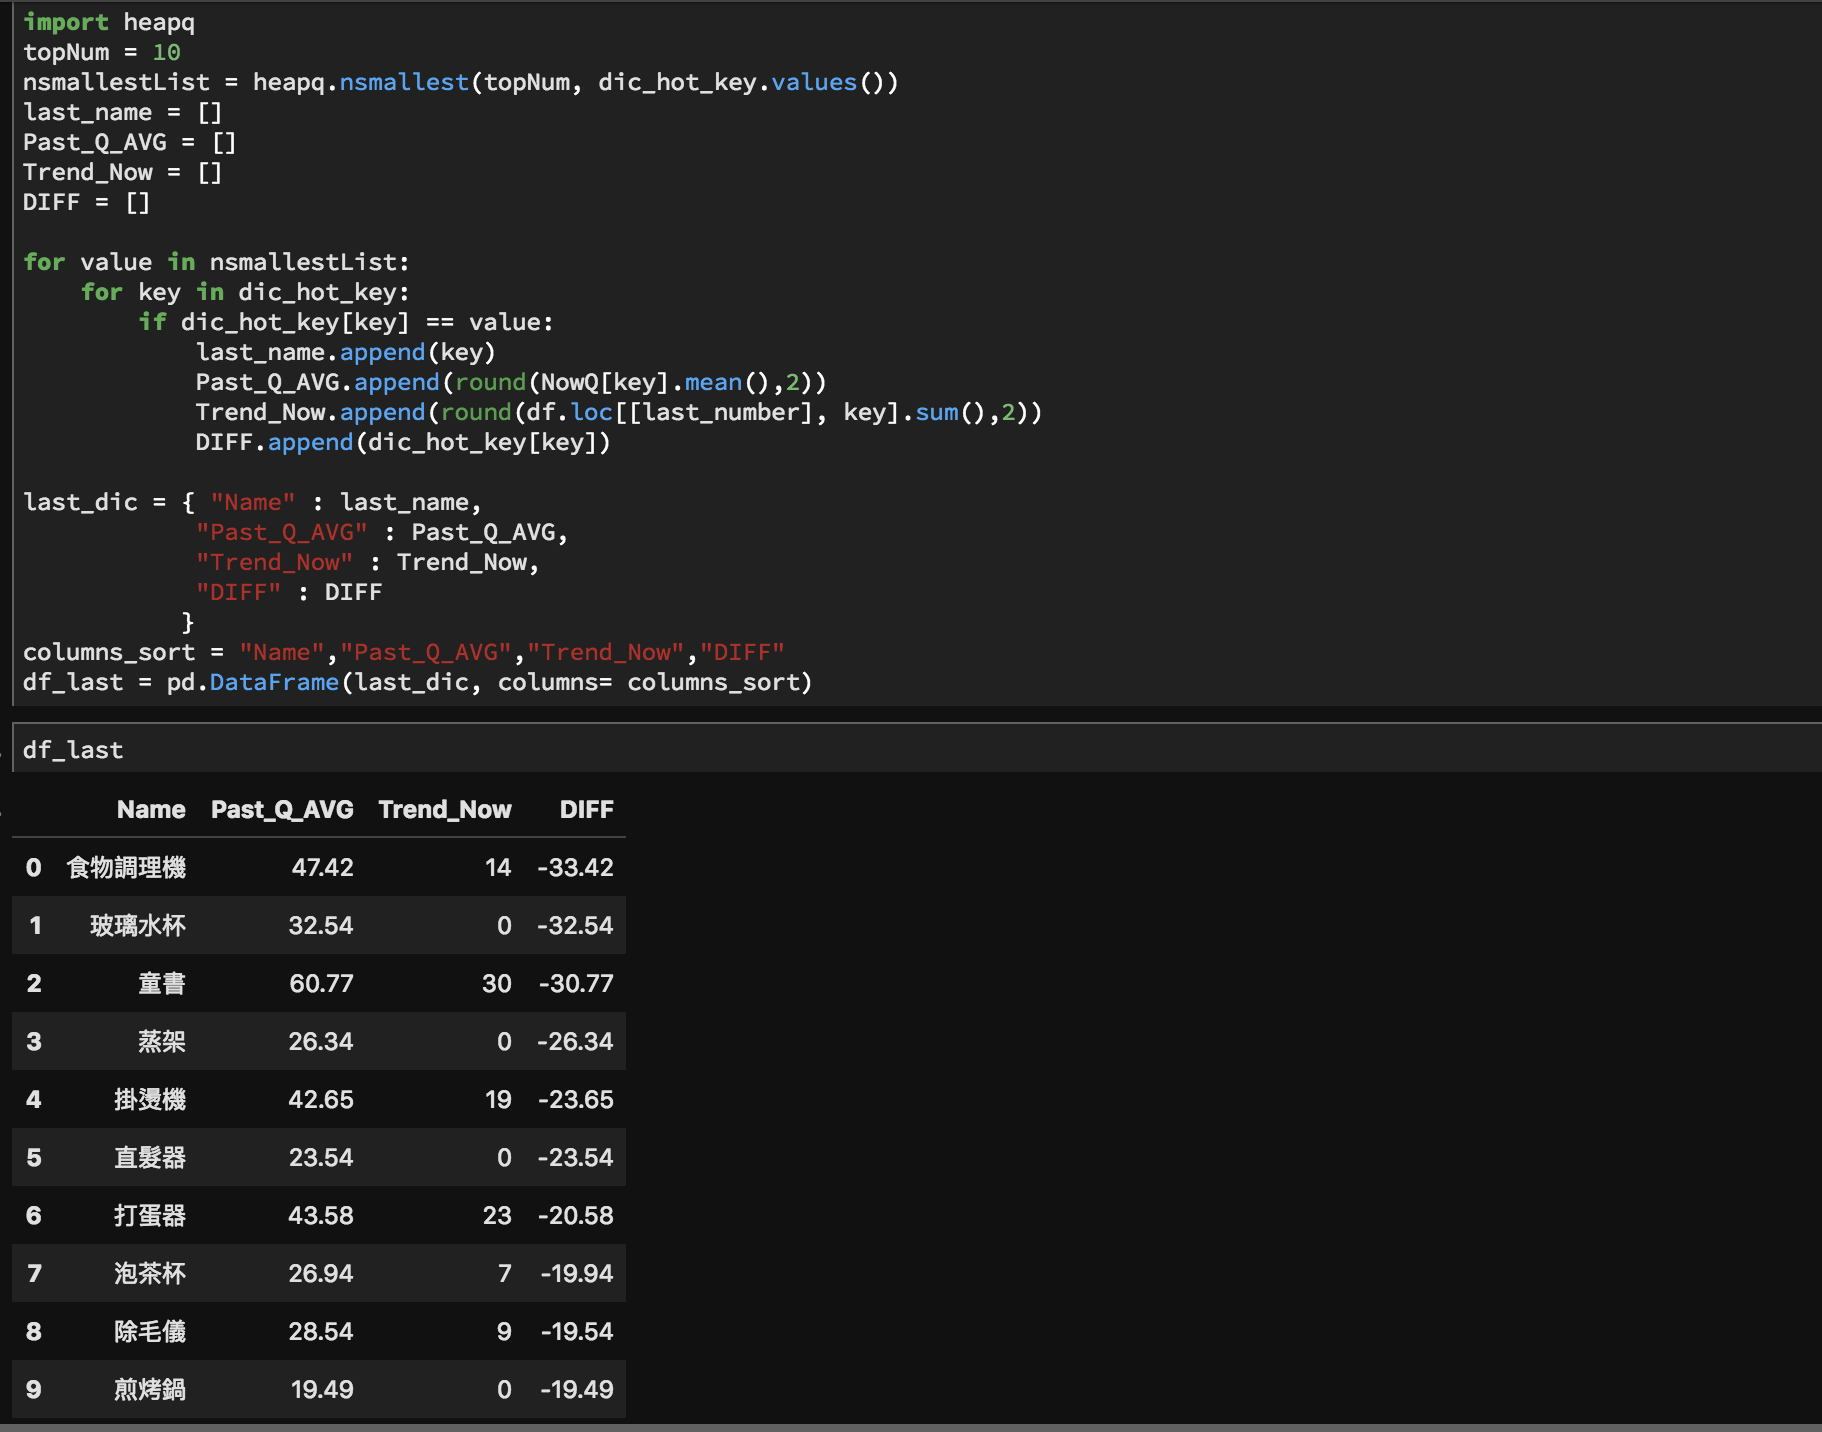Select the 泡茶杯 name cell
This screenshot has height=1432, width=1822.
[150, 1273]
